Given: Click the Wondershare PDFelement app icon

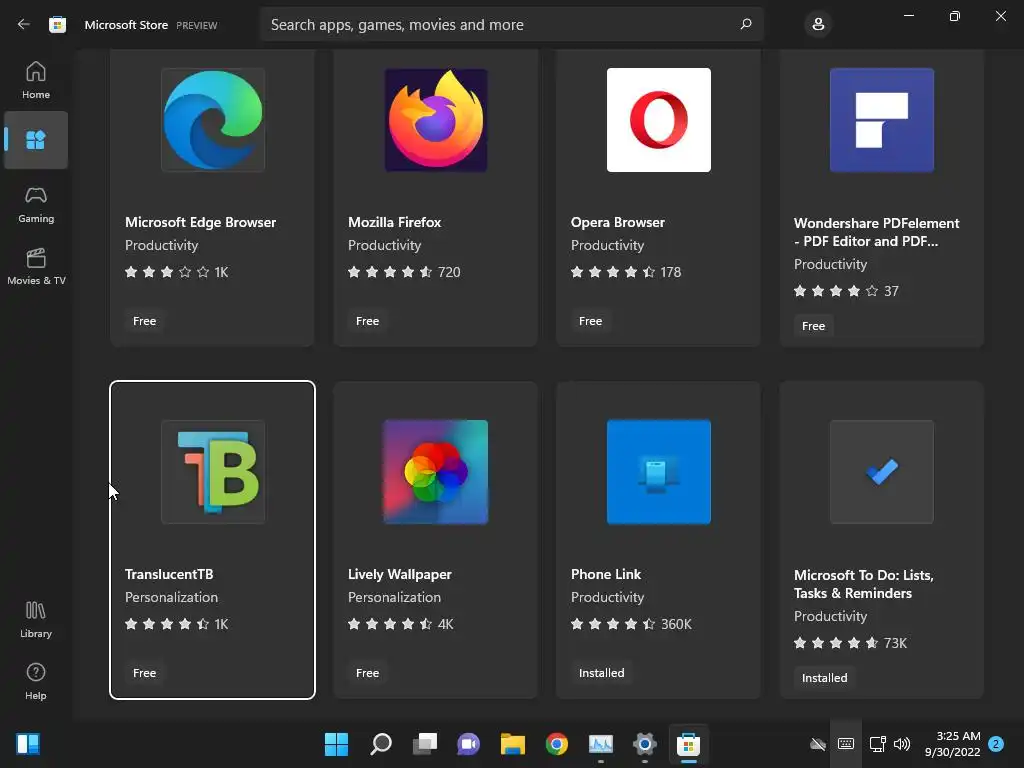Looking at the screenshot, I should coord(882,120).
